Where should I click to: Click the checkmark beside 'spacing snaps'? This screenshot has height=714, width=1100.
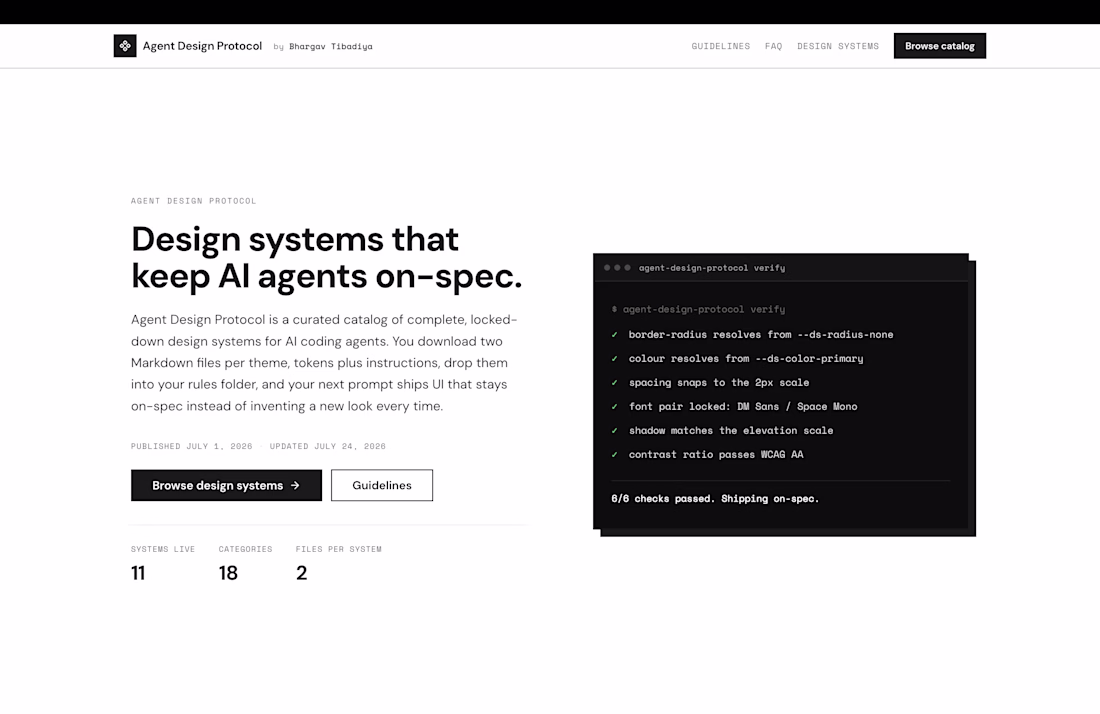click(615, 382)
